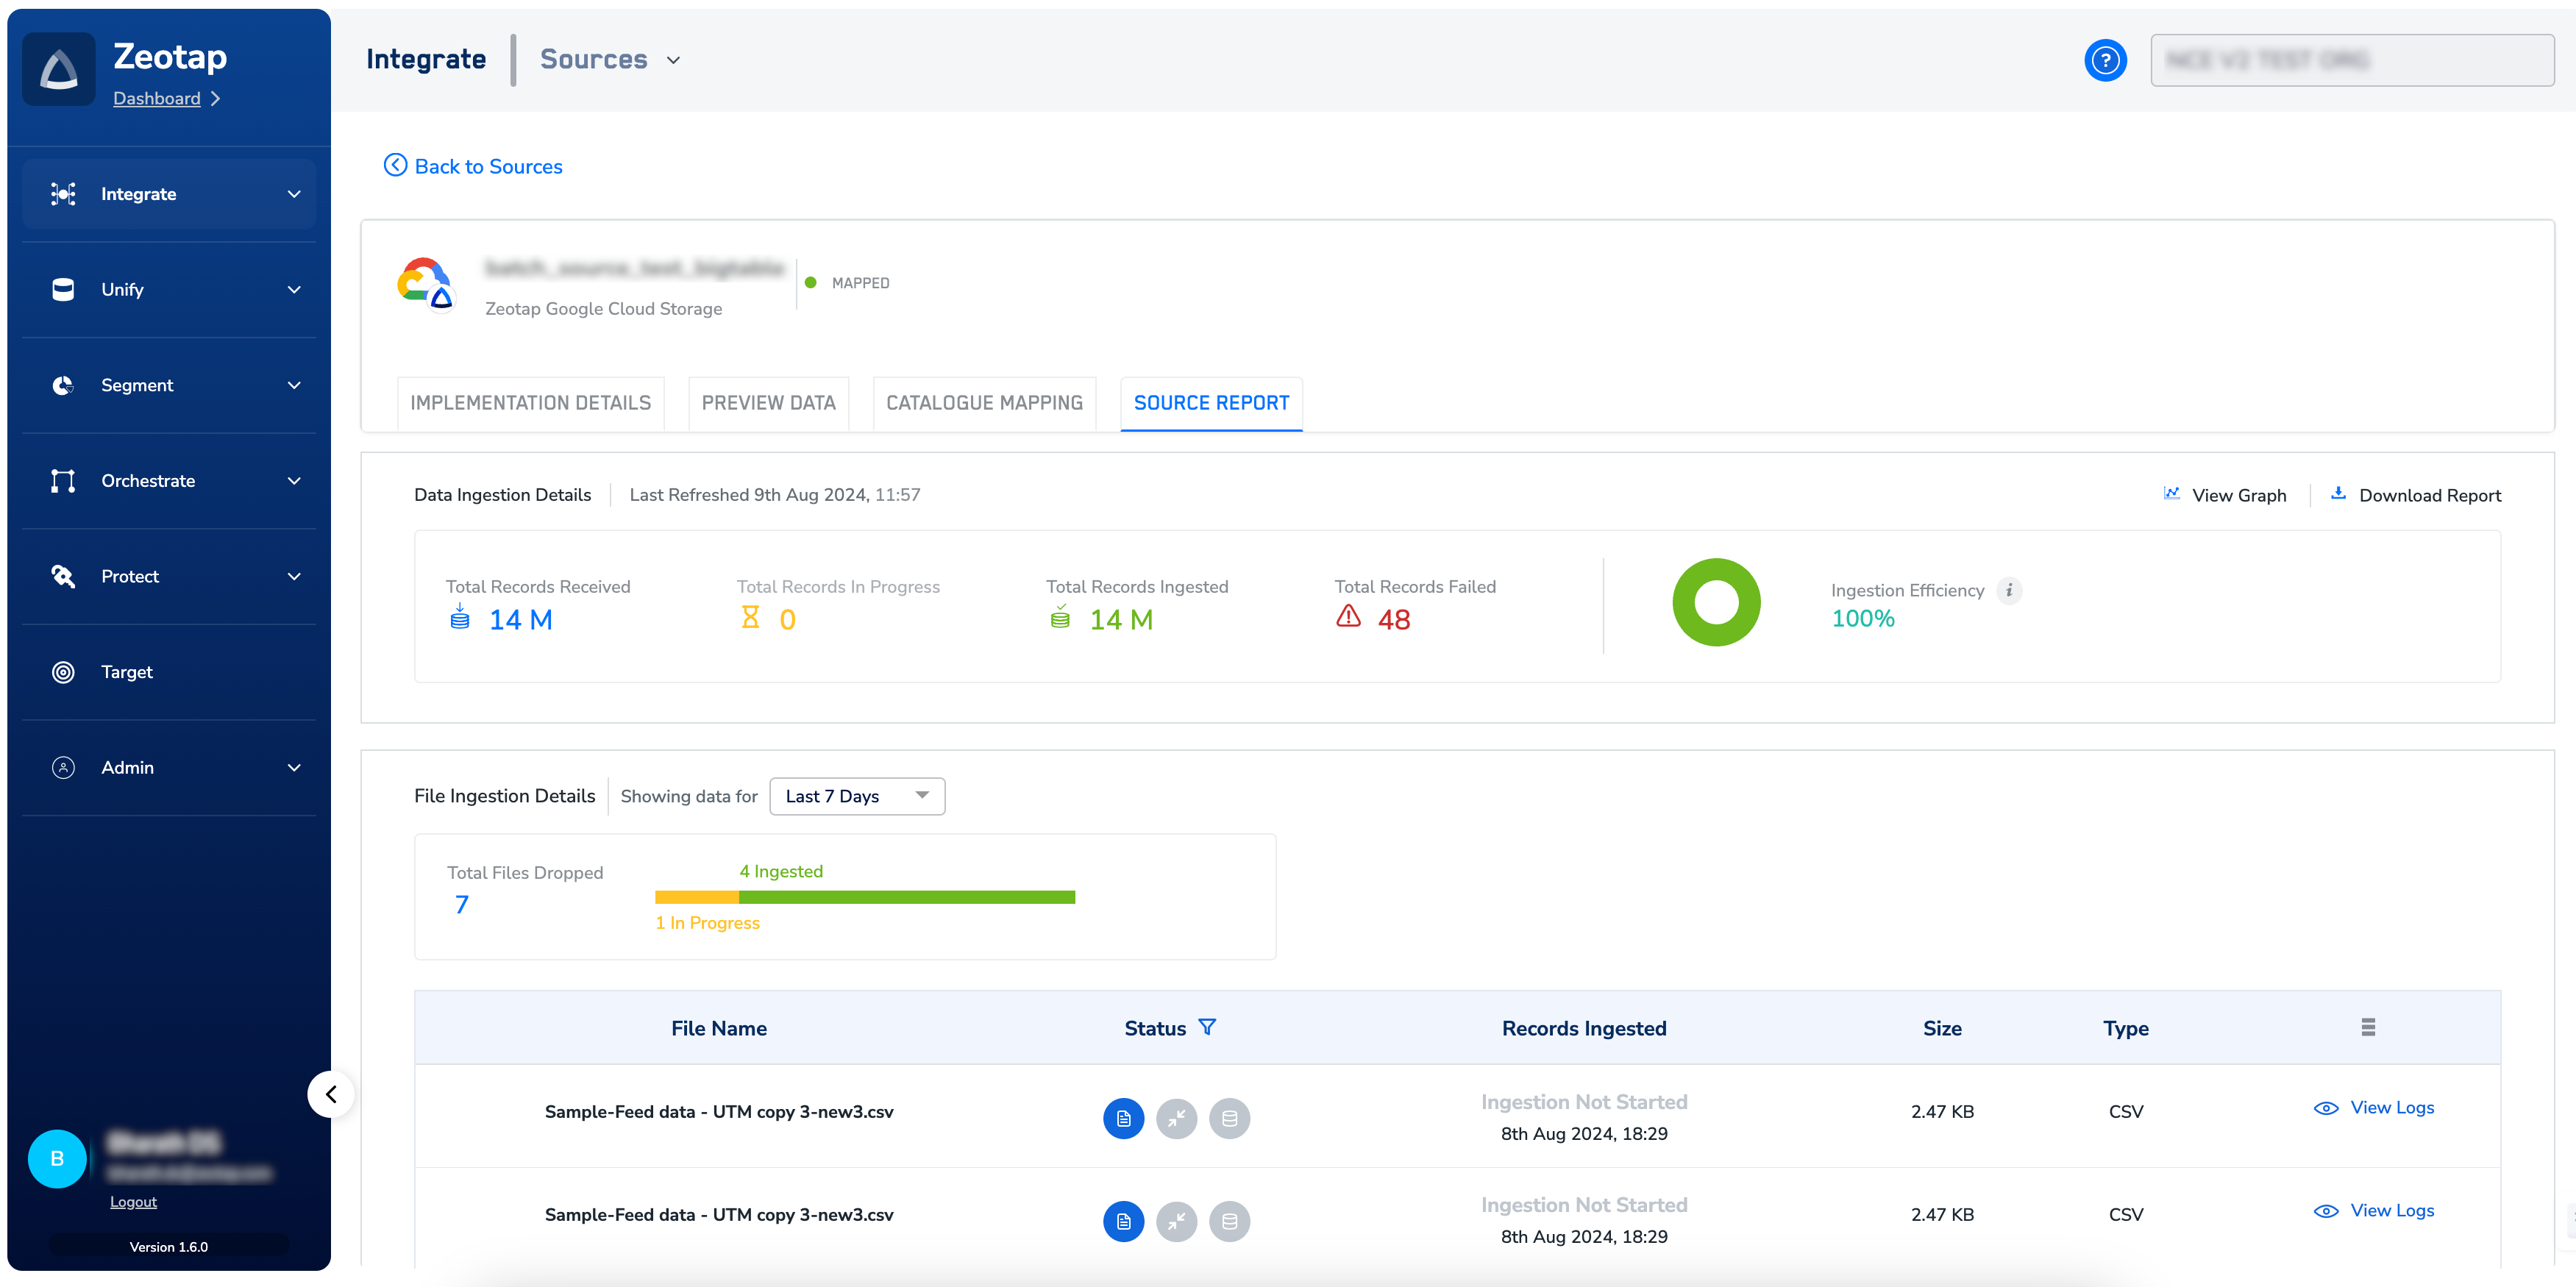Click the grey database status icon in the first row
This screenshot has height=1287, width=2576.
click(x=1229, y=1118)
